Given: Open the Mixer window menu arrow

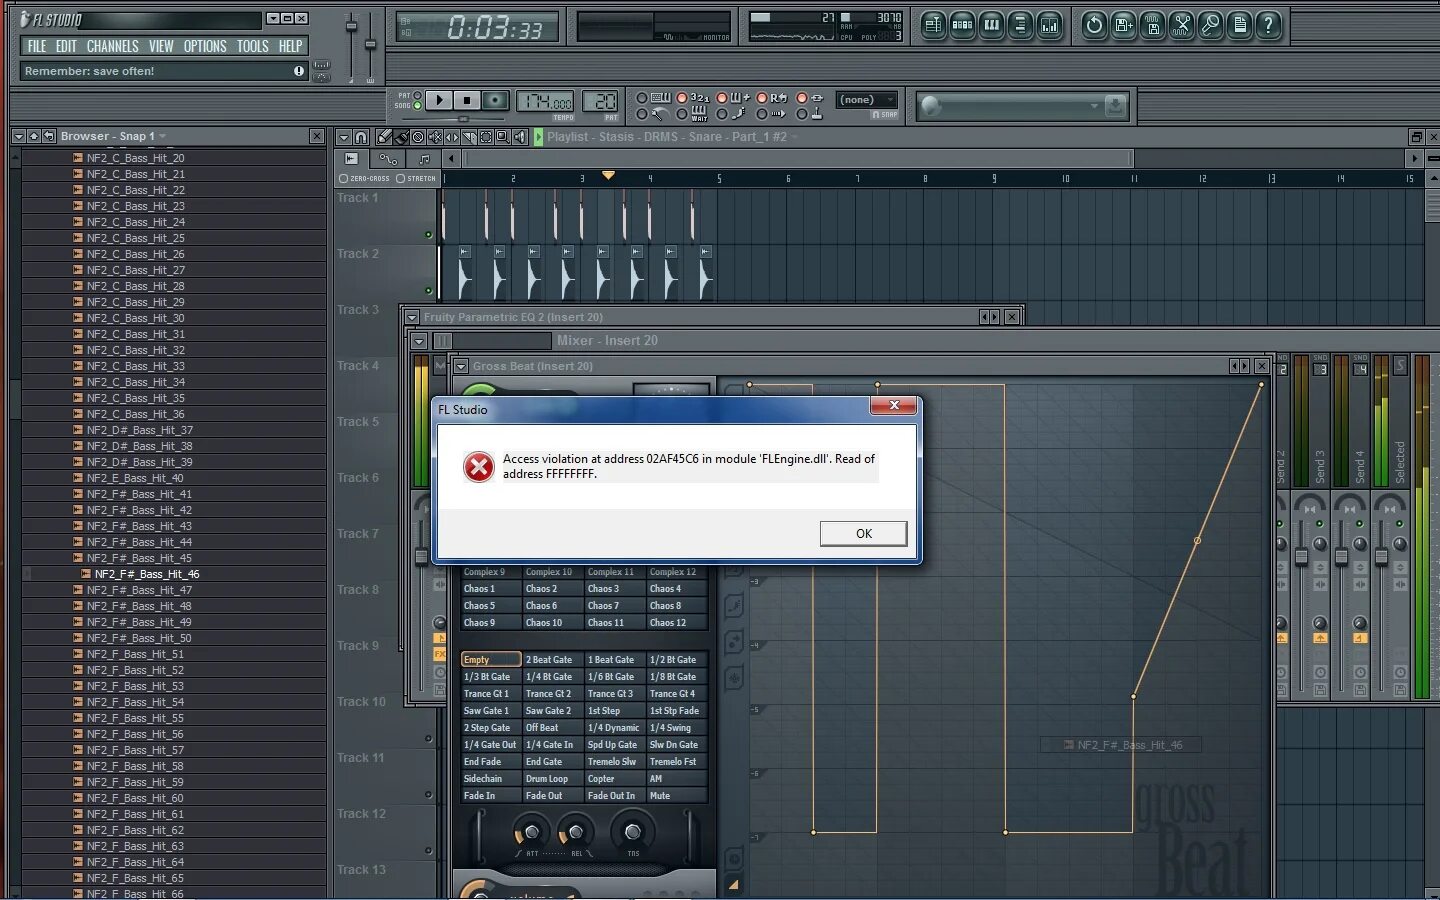Looking at the screenshot, I should coord(420,341).
